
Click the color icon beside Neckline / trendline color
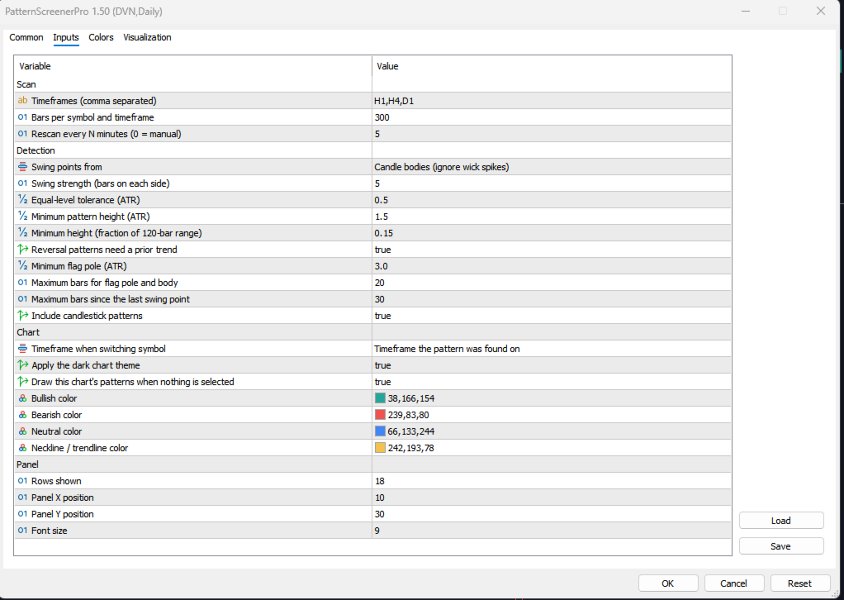pos(22,448)
